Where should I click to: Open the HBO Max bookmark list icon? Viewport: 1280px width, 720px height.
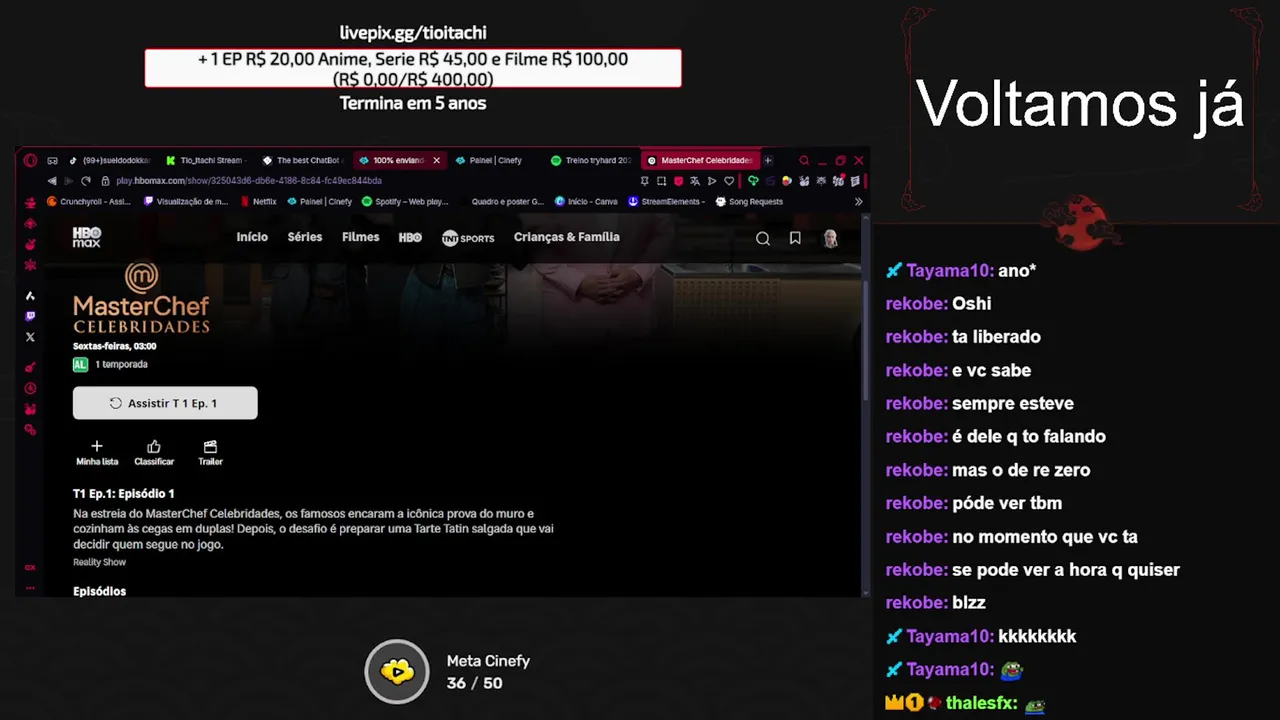tap(795, 238)
